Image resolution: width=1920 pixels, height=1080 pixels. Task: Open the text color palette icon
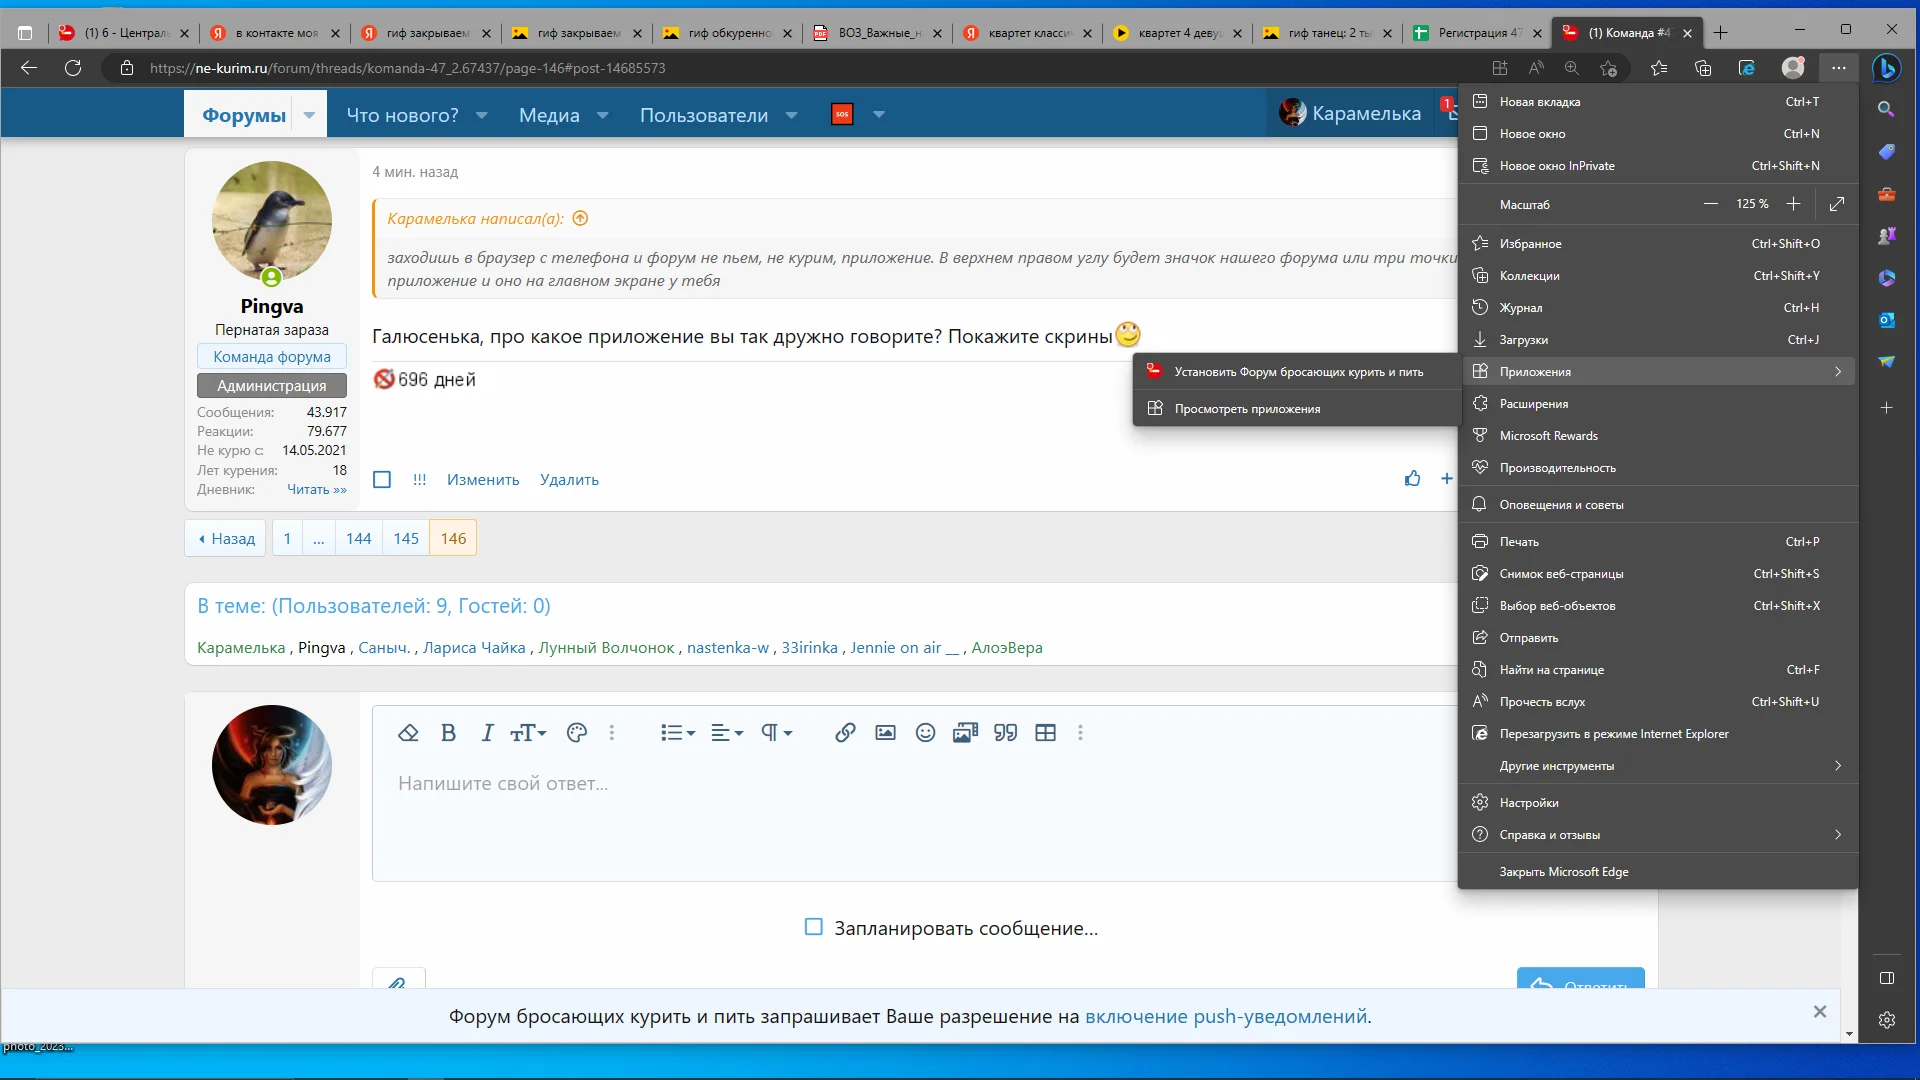click(x=576, y=733)
